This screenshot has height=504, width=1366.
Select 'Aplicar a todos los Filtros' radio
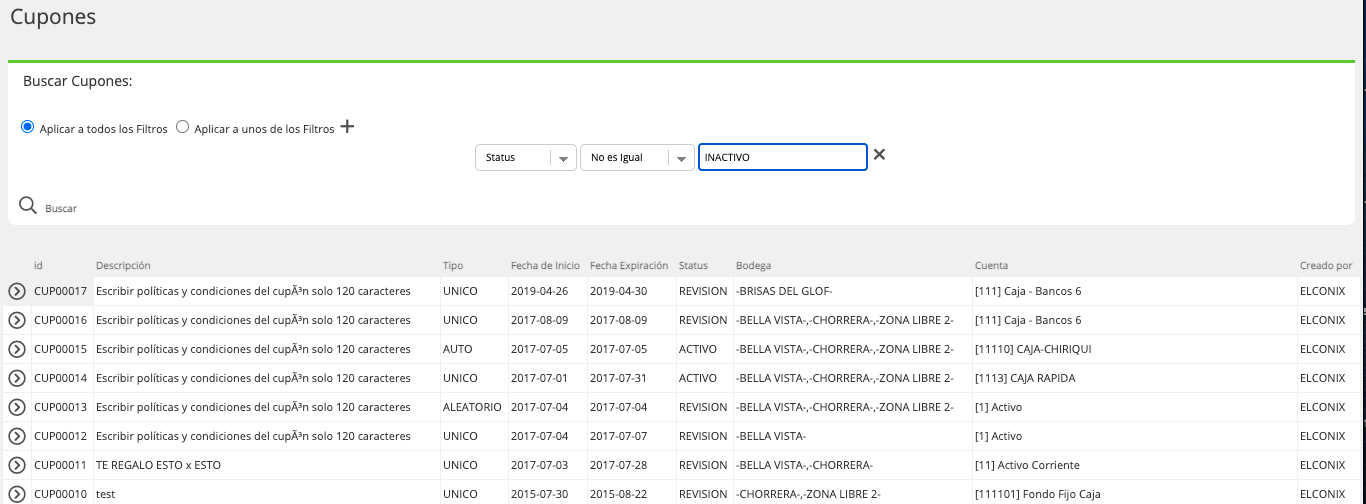click(x=28, y=127)
